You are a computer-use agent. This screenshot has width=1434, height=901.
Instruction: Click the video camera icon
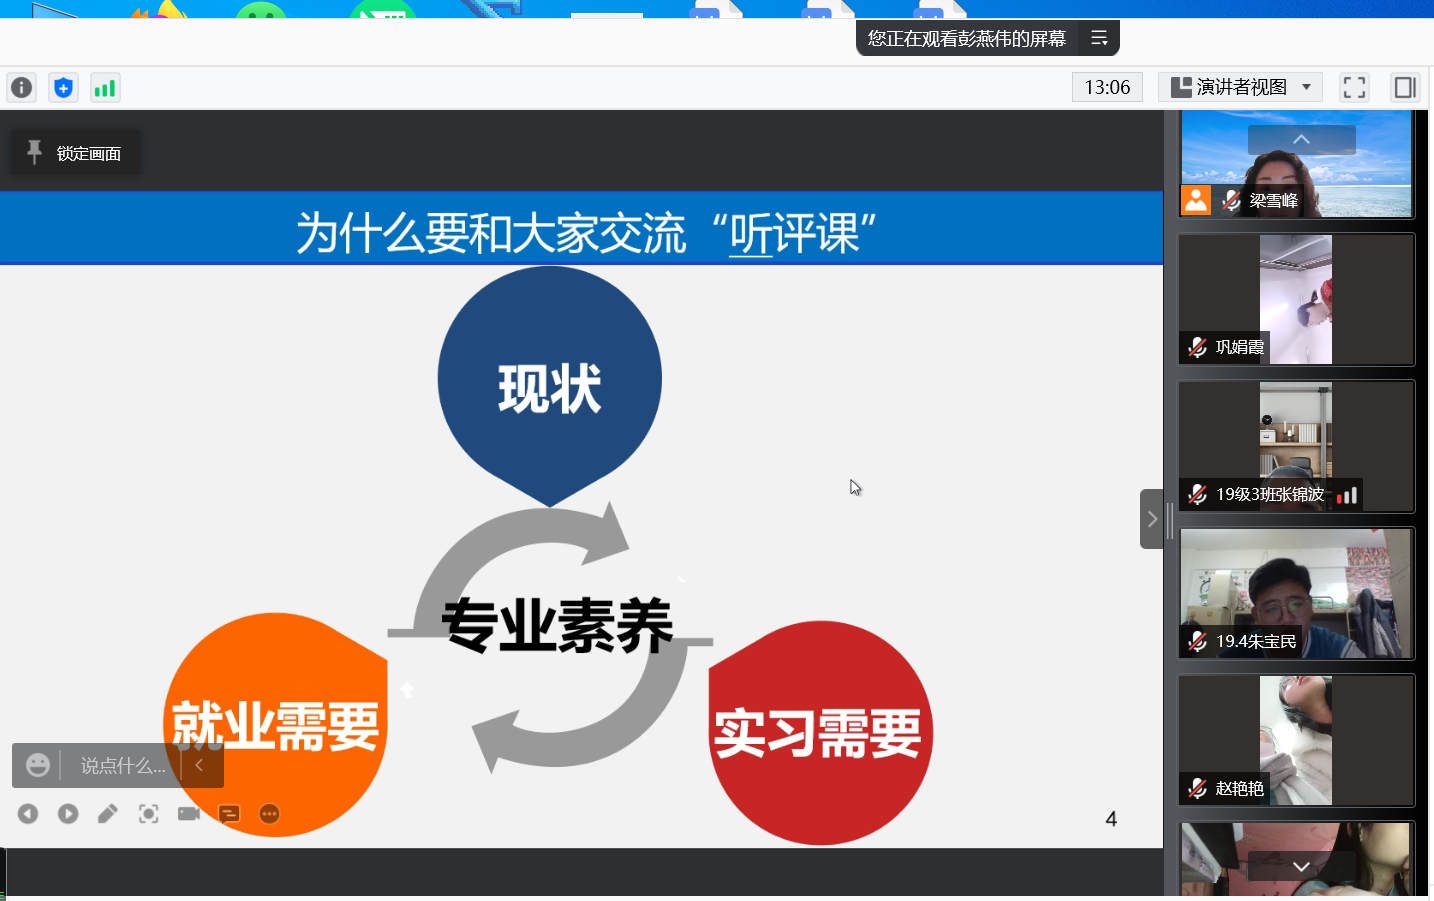click(x=188, y=814)
